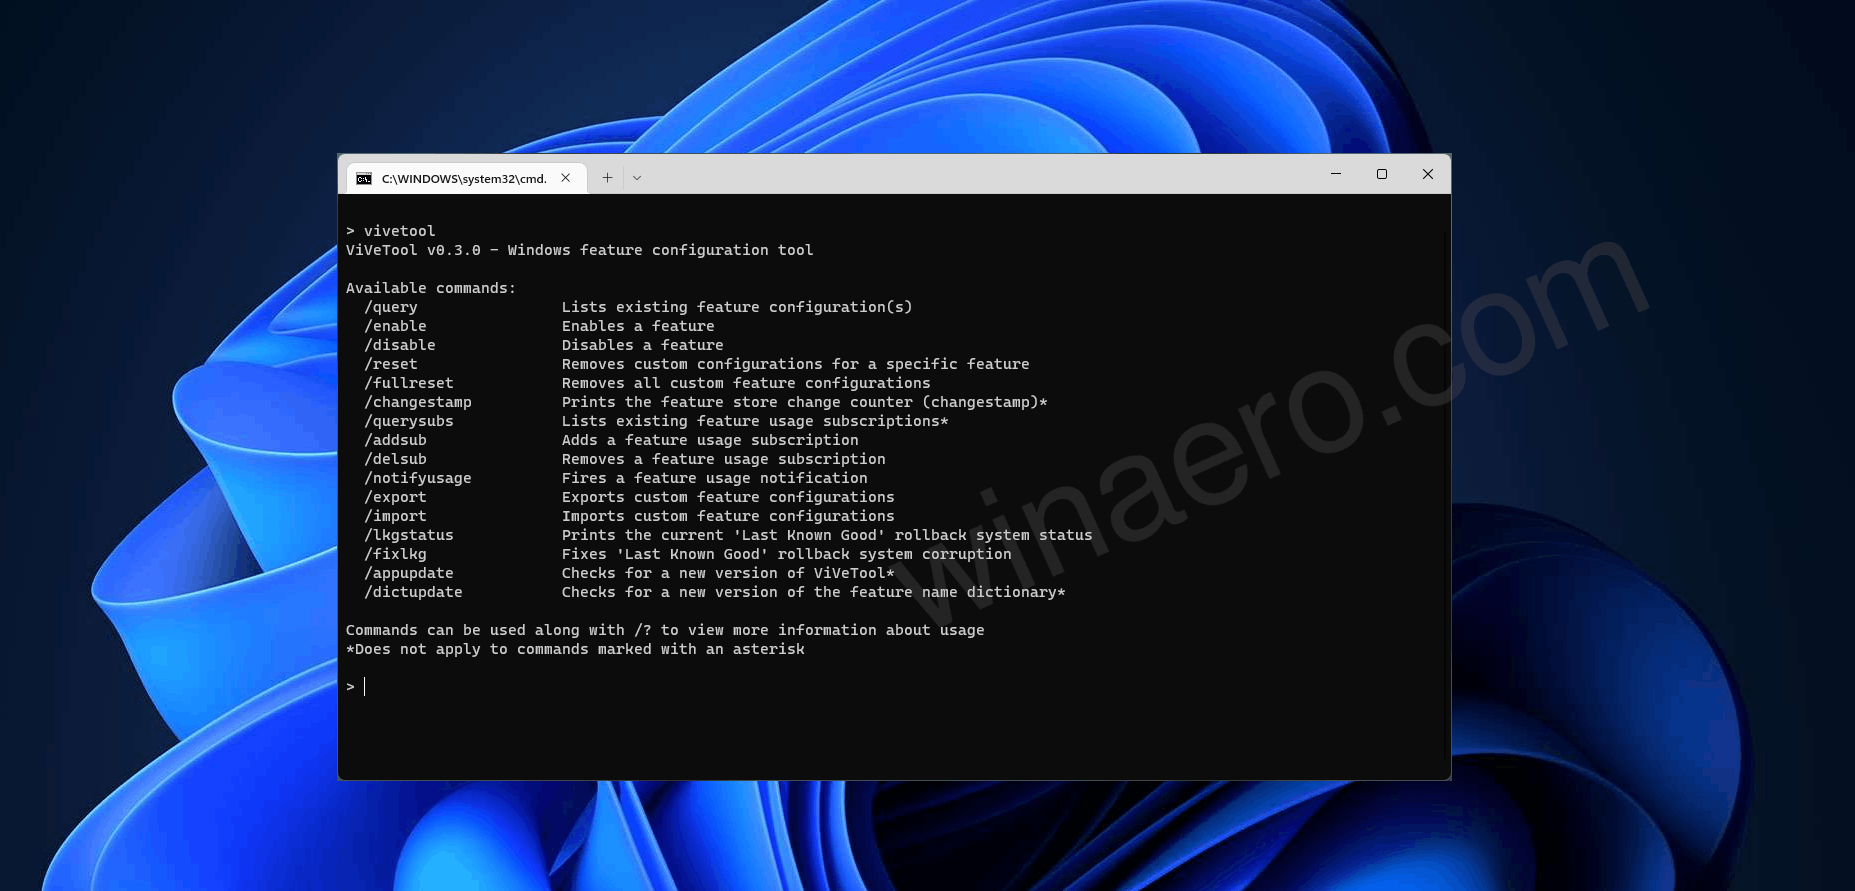Click the /addsub command text

[395, 440]
